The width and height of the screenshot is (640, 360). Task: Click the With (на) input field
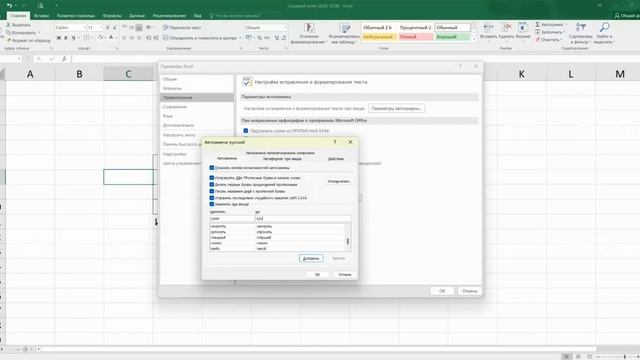[x=303, y=218]
